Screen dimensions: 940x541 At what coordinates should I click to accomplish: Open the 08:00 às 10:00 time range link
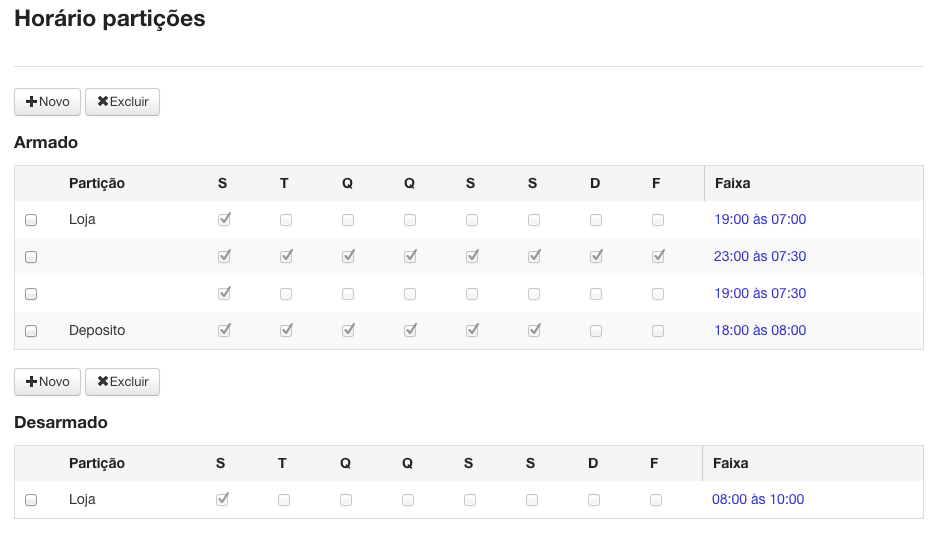[758, 500]
